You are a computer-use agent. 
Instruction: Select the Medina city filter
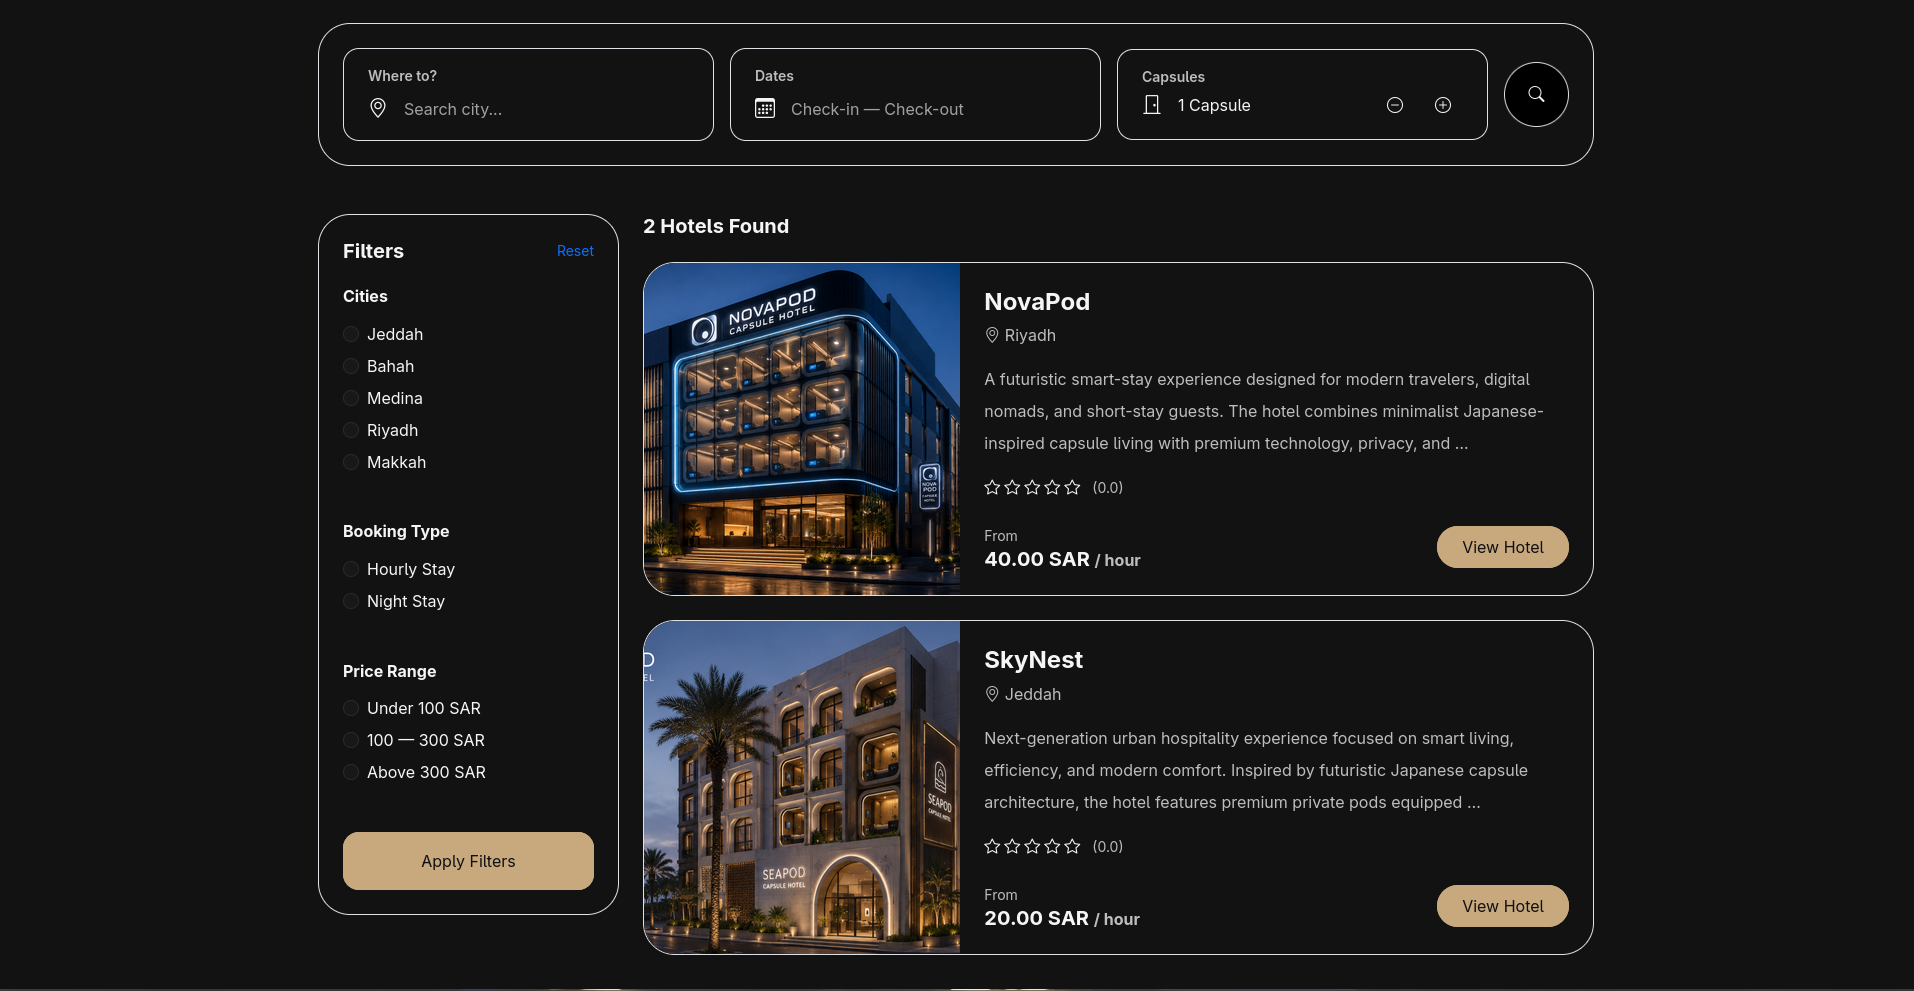(x=351, y=398)
